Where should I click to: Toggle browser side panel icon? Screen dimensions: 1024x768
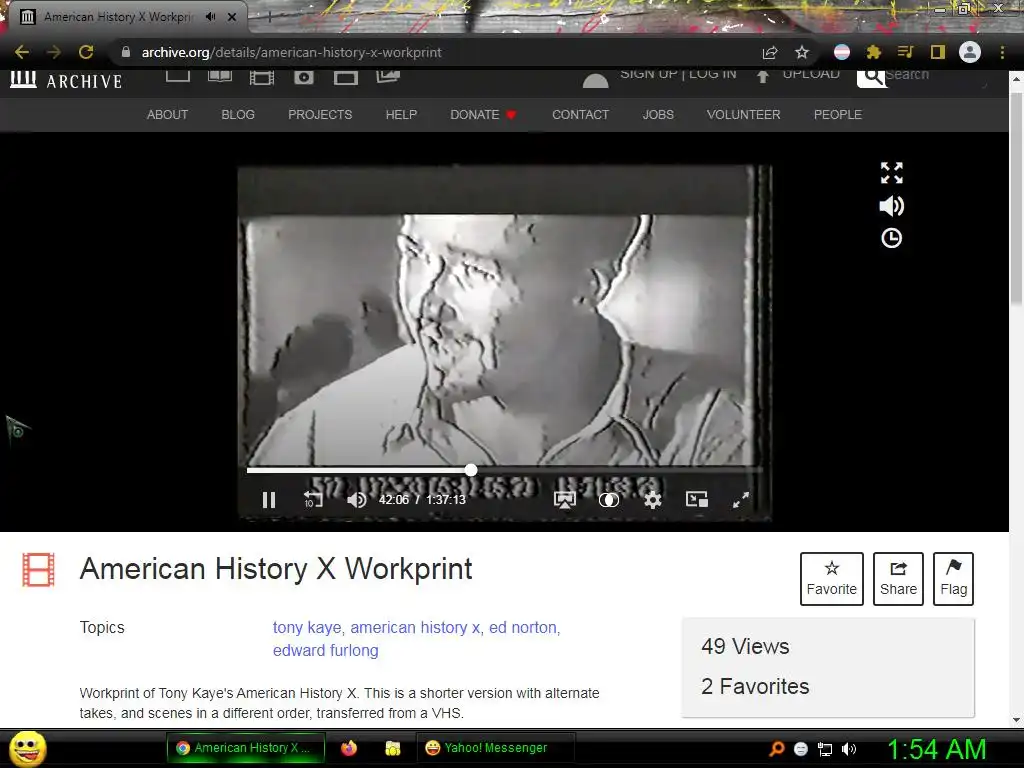[x=938, y=52]
